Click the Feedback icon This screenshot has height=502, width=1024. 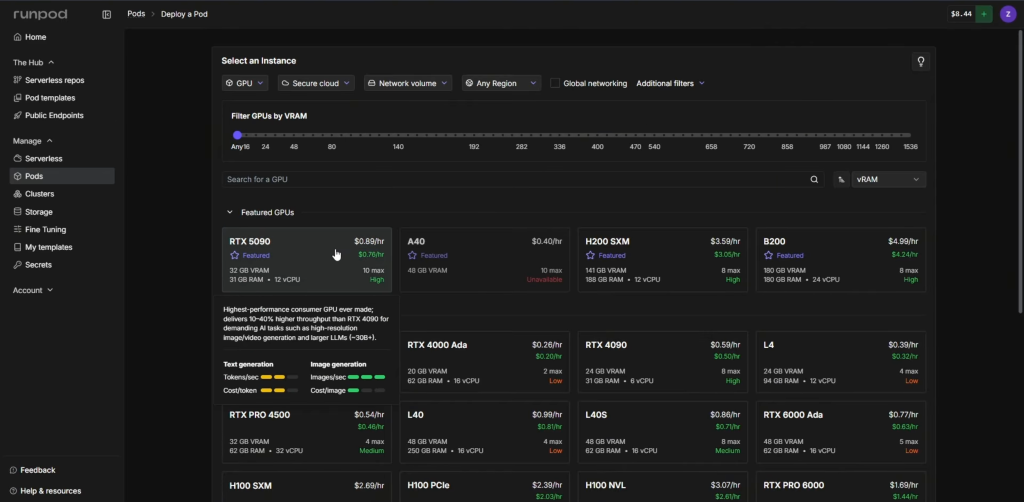[14, 471]
